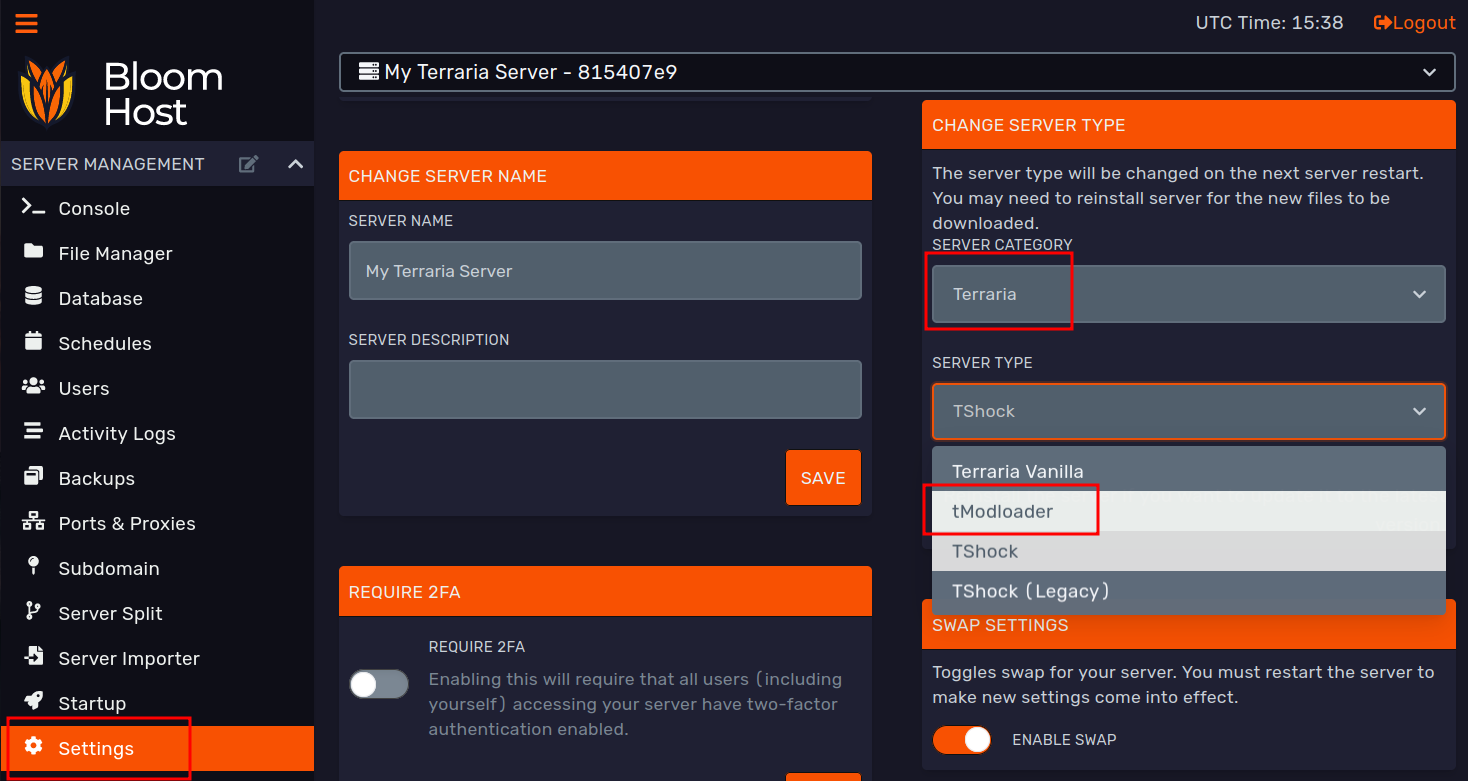
Task: Click the edit pencil next to Server Management
Action: (247, 163)
